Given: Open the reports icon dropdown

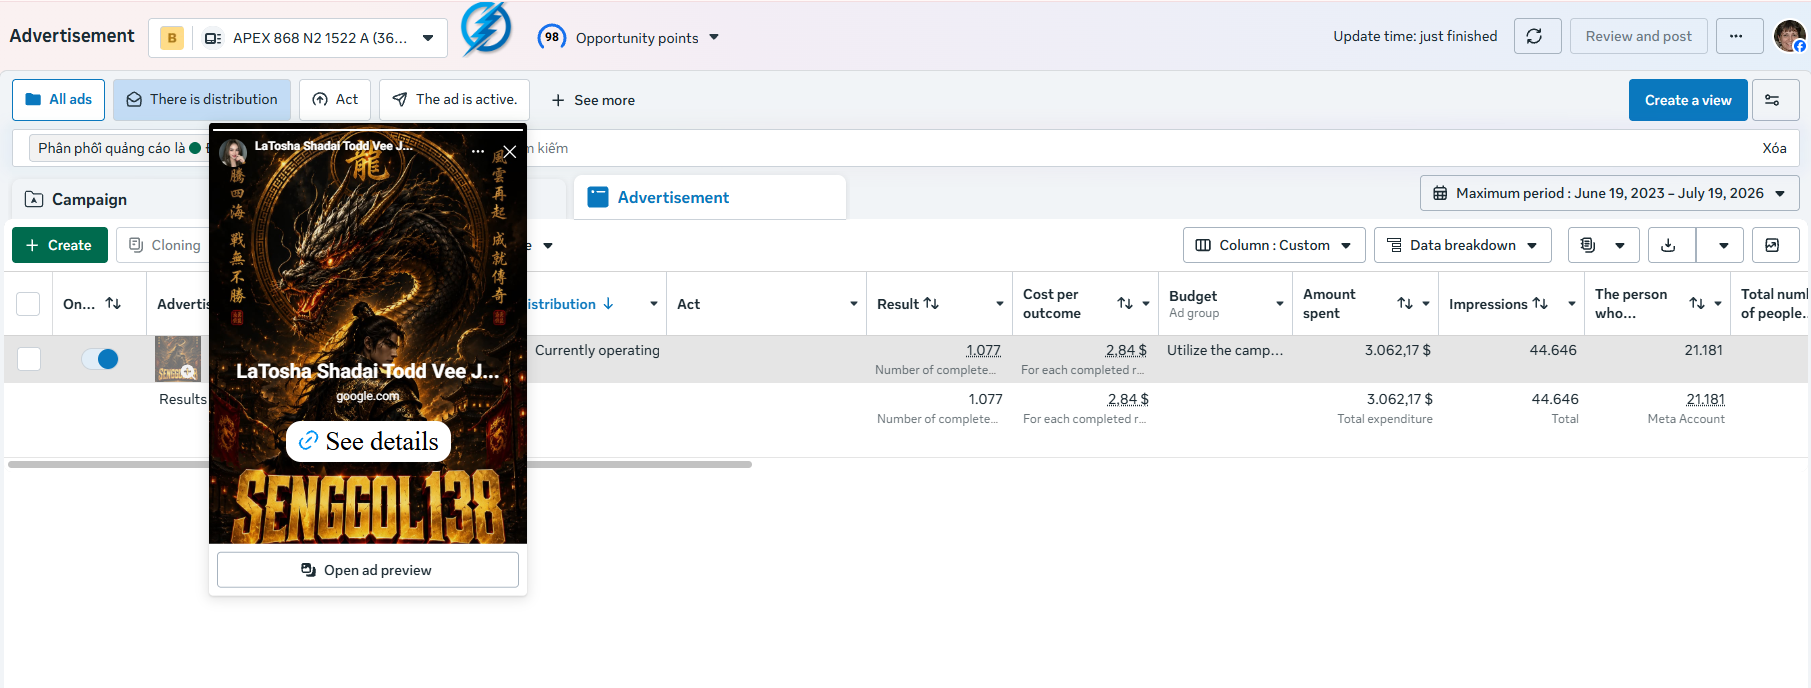Looking at the screenshot, I should [1603, 245].
